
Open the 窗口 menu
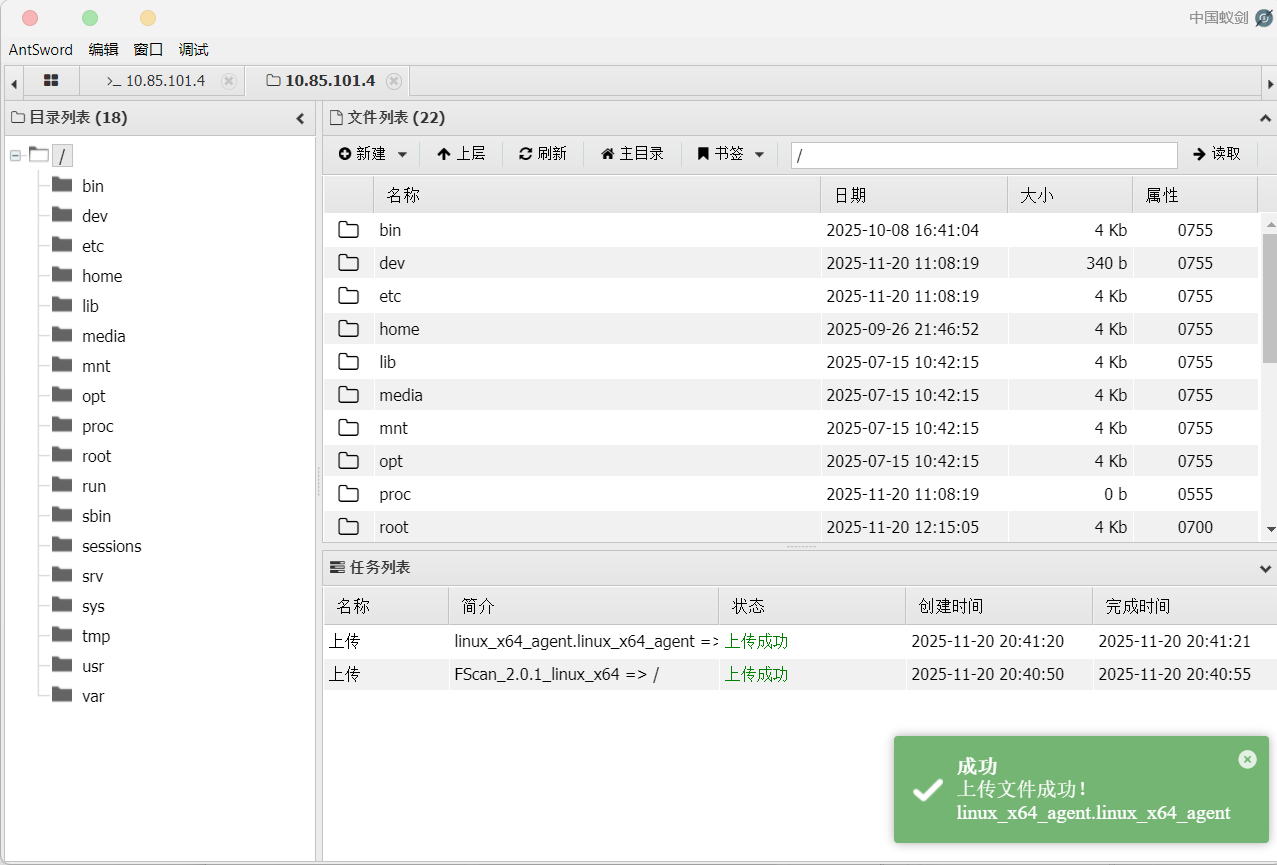[x=148, y=49]
